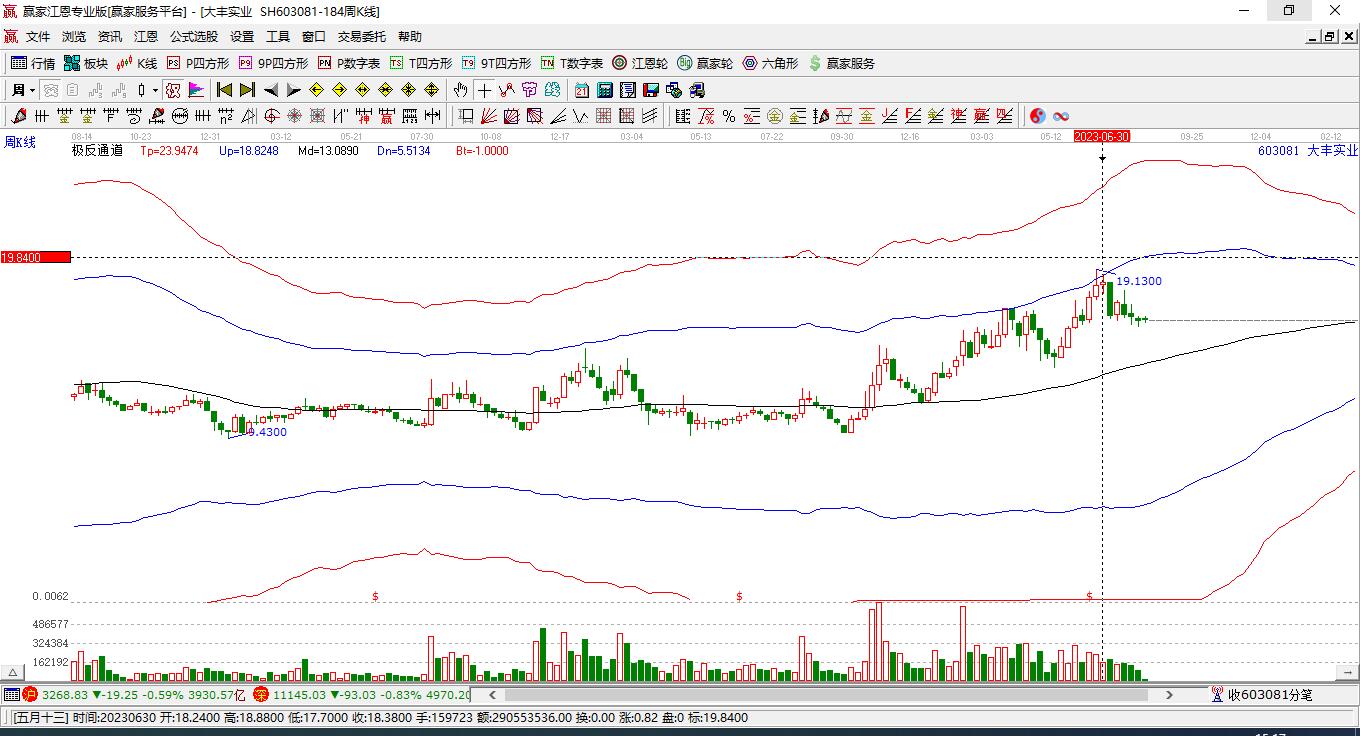Step forward with the black right arrow
The width and height of the screenshot is (1360, 736).
click(x=293, y=90)
